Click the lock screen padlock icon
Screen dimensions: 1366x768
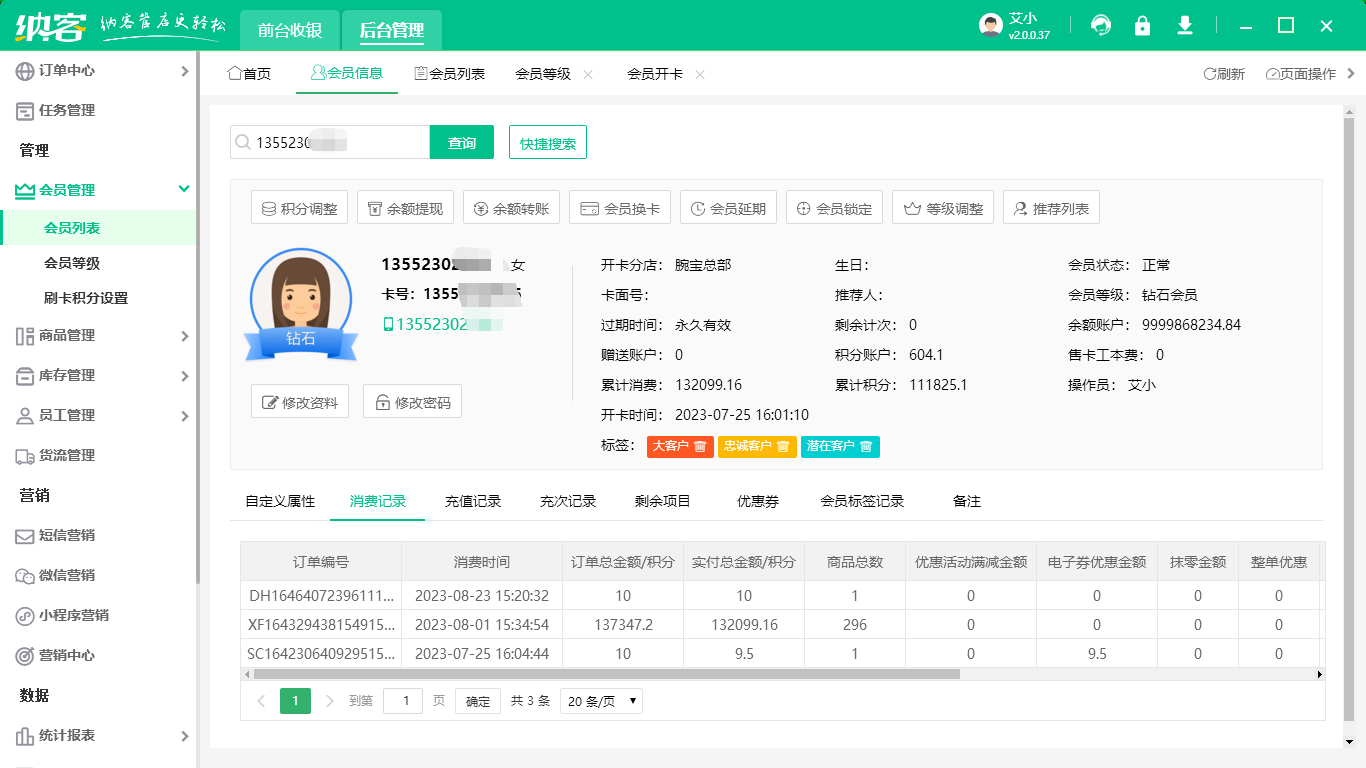(1142, 26)
